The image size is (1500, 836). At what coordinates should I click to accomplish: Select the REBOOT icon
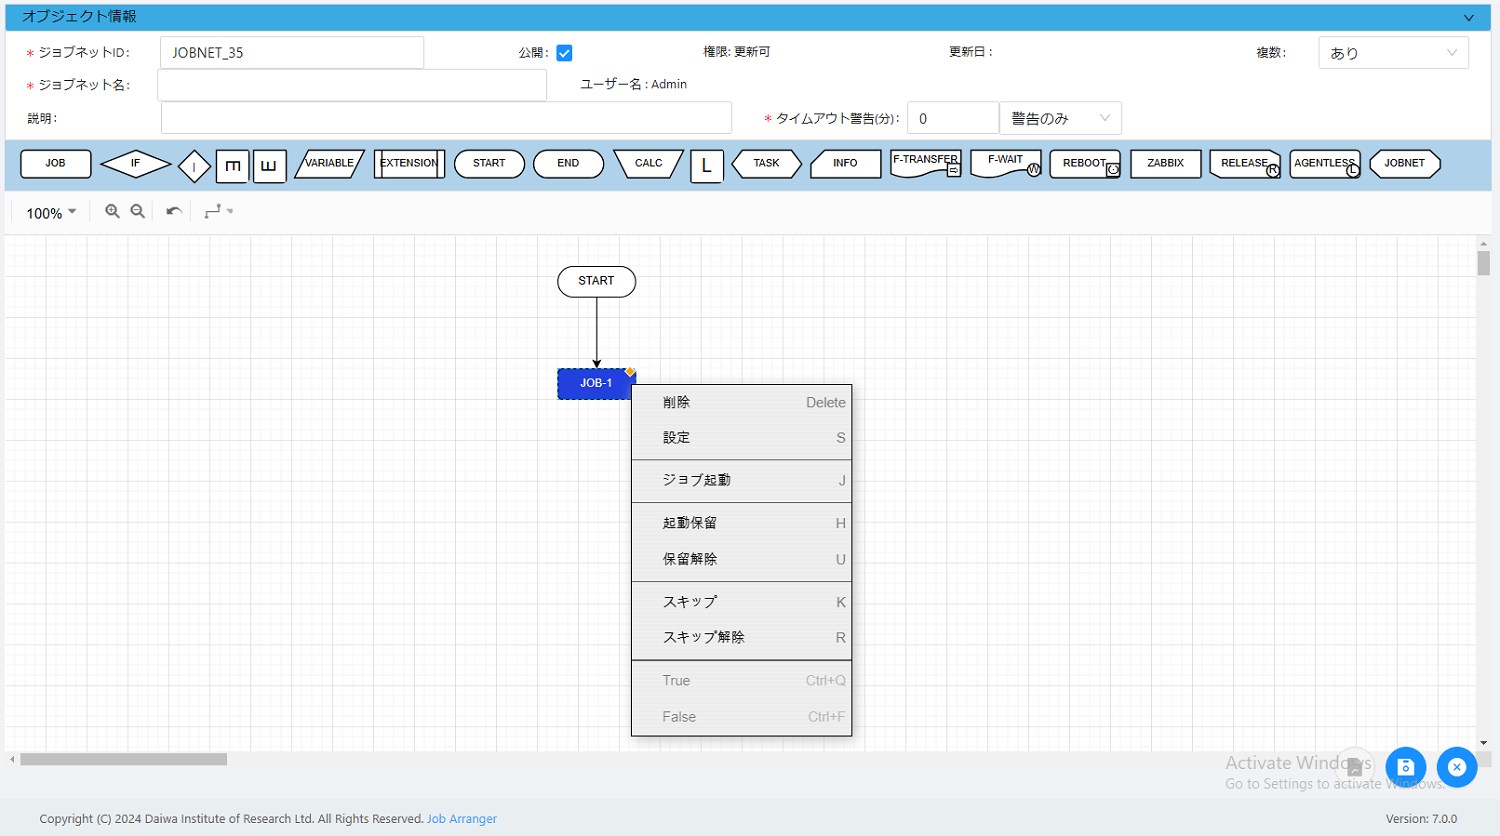1083,163
